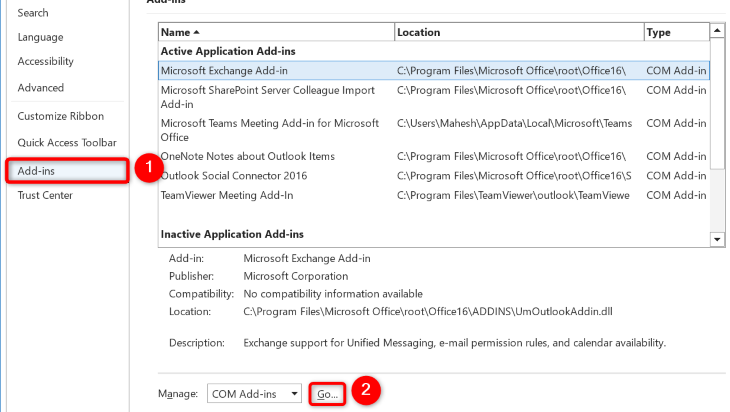Click the Inactive Application Add-ins group header
This screenshot has width=730, height=412.
[232, 234]
